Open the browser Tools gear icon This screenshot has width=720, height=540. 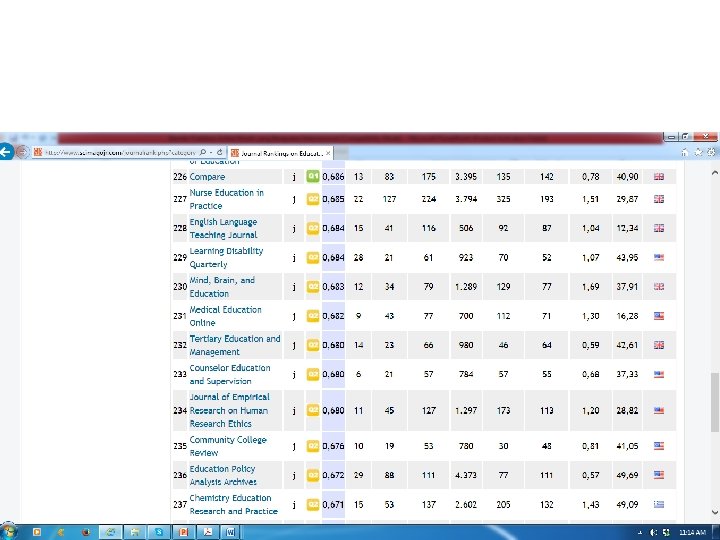pos(711,152)
